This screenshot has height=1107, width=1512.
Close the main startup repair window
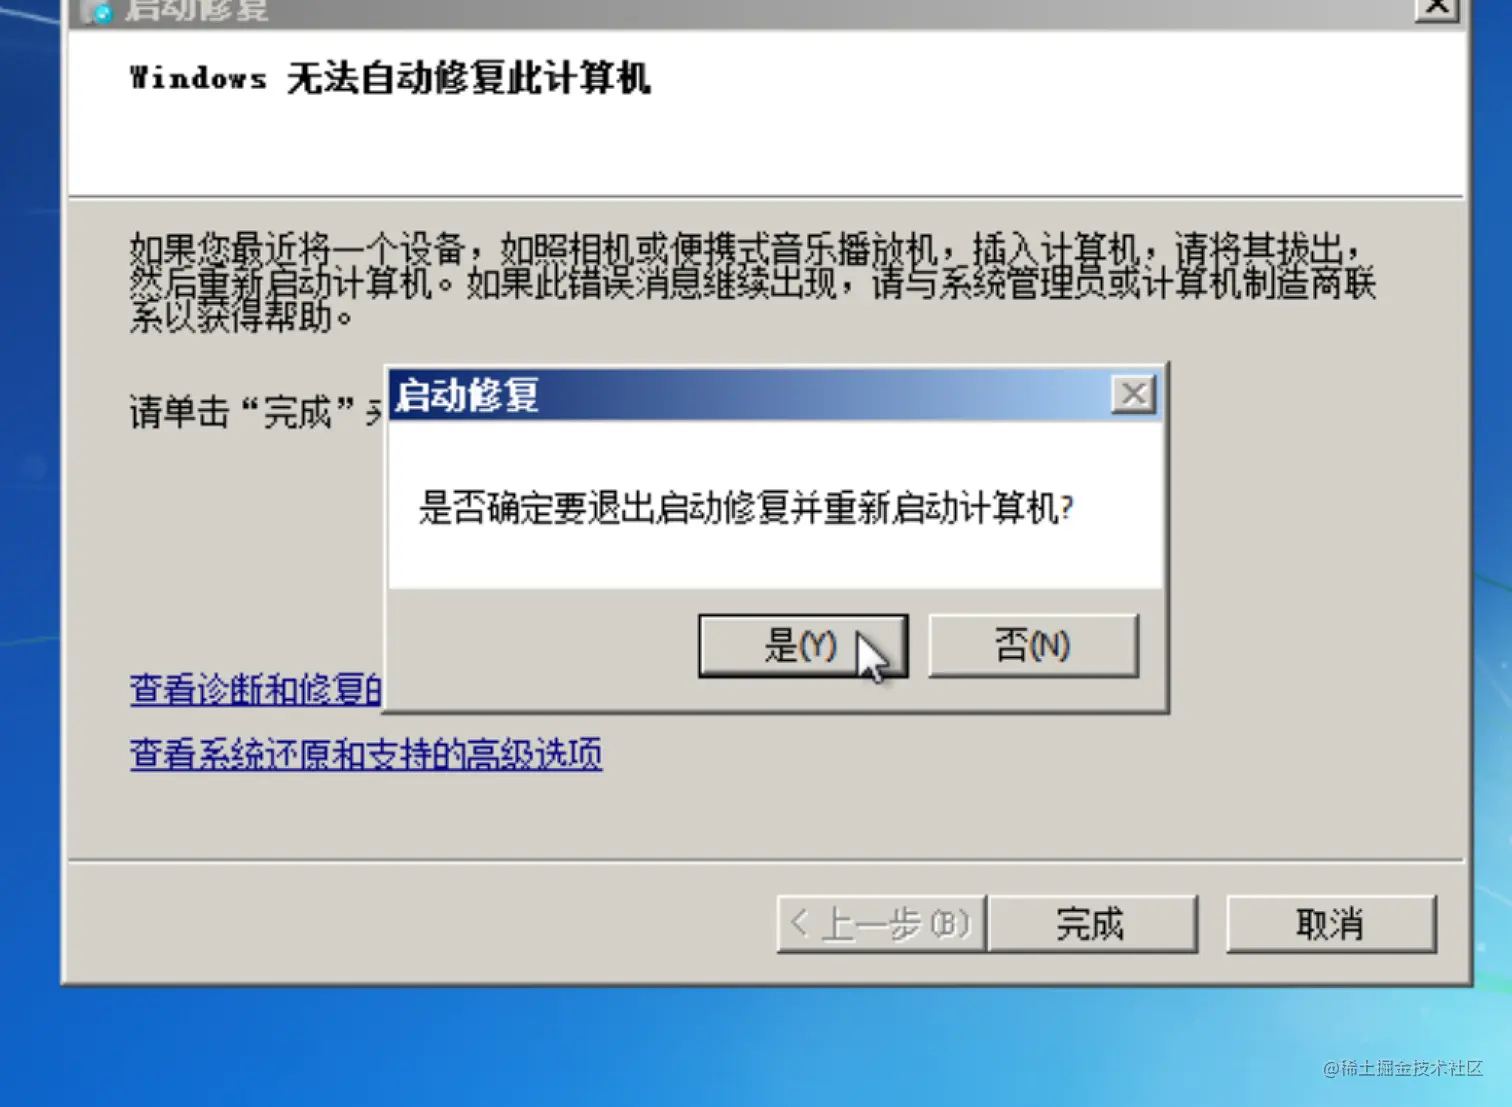(x=1436, y=8)
